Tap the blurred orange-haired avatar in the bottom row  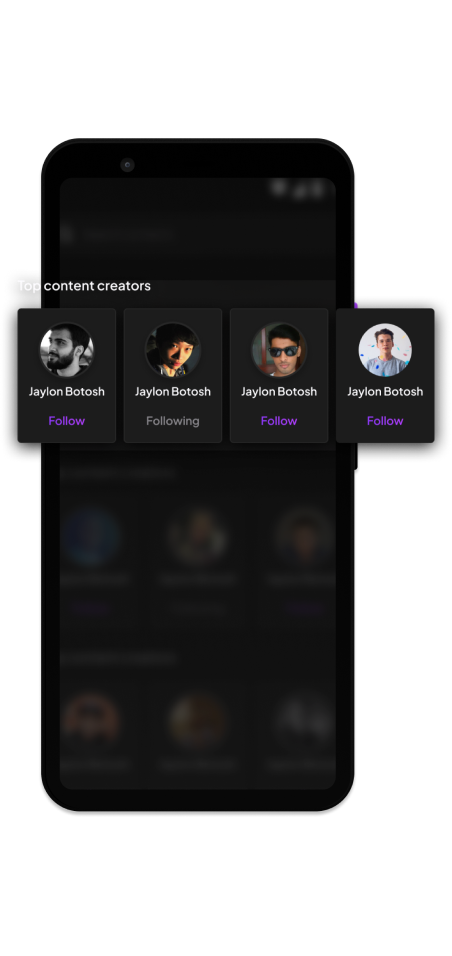tap(91, 719)
